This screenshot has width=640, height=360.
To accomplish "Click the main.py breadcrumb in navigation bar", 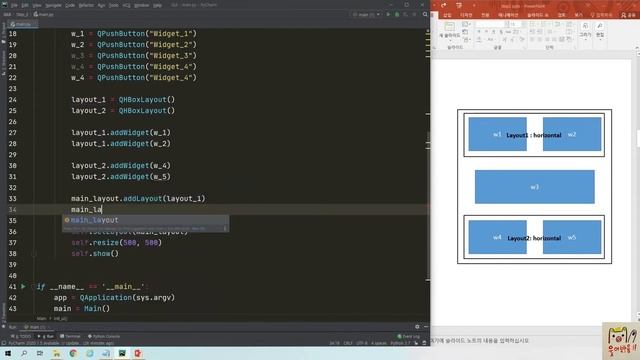I will pyautogui.click(x=44, y=14).
